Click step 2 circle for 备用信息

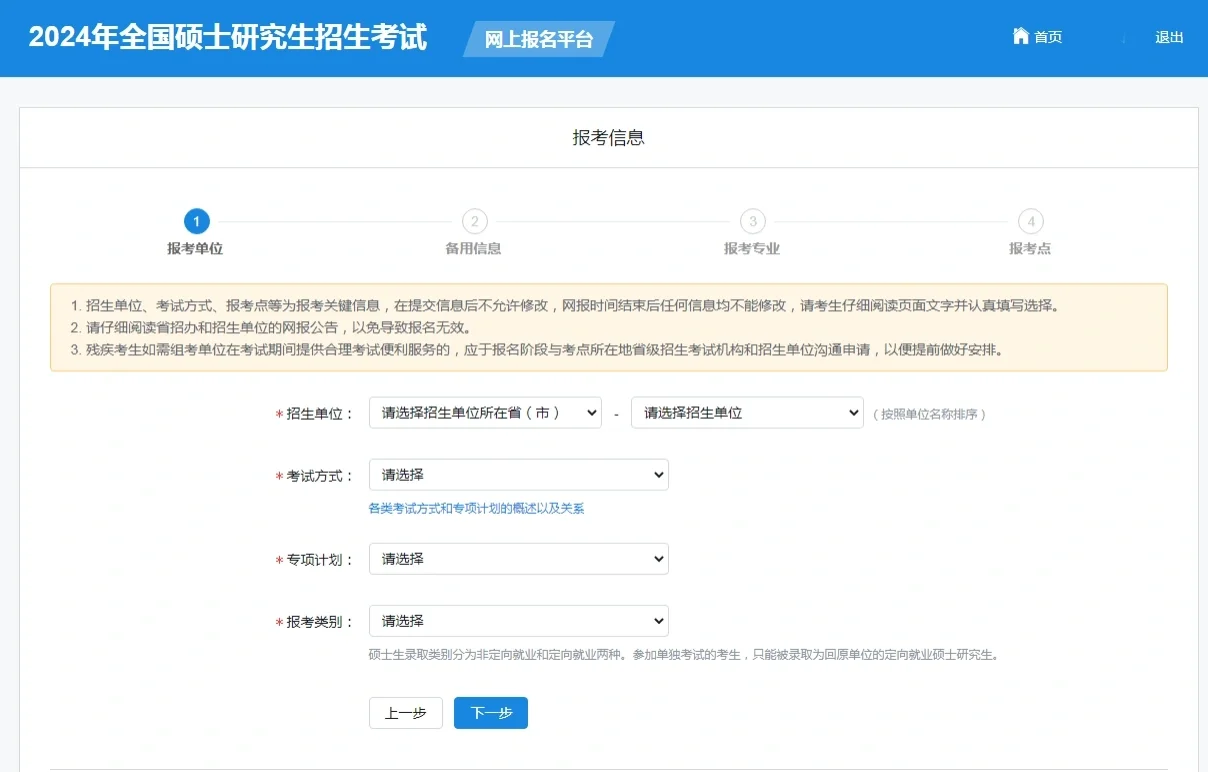coord(473,222)
